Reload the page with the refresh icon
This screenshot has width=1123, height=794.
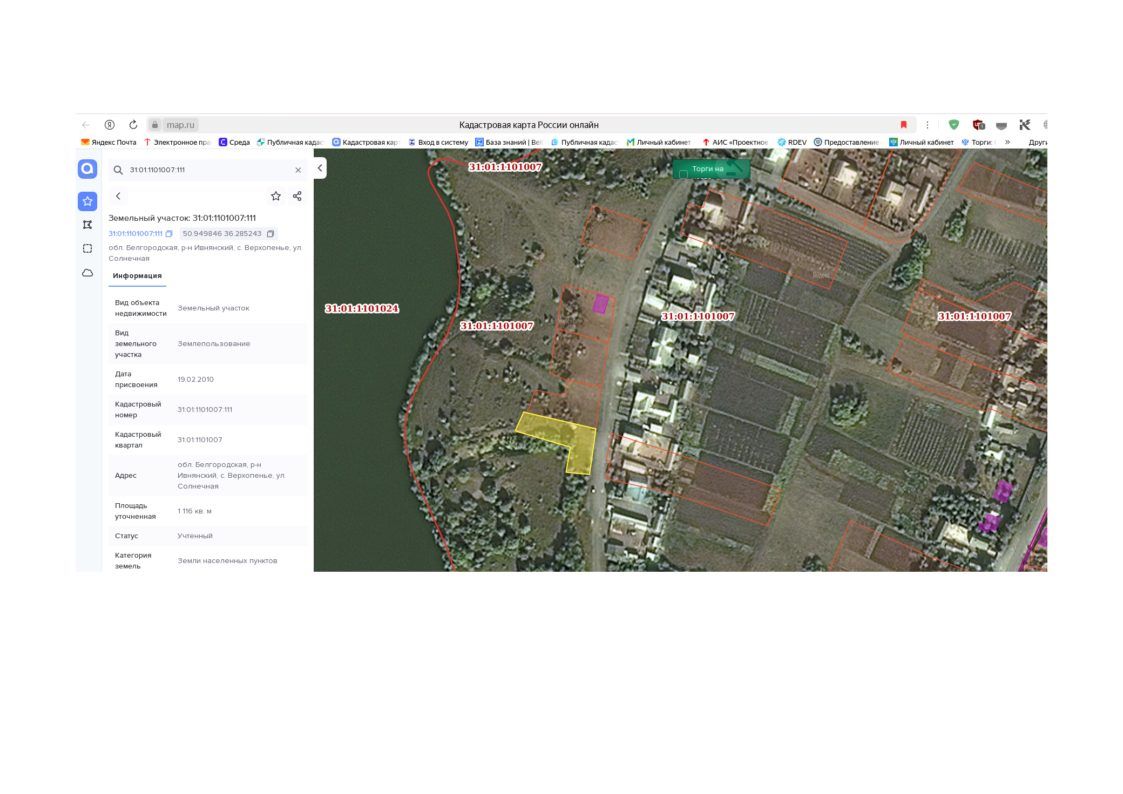point(133,125)
